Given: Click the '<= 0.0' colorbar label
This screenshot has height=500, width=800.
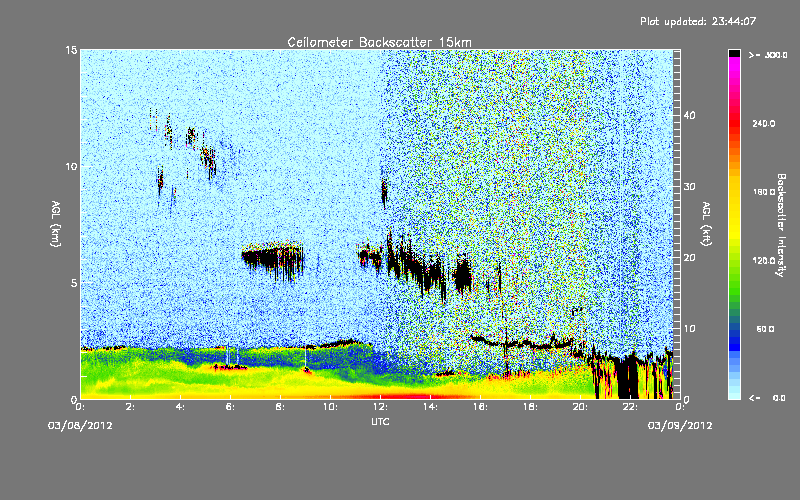Looking at the screenshot, I should point(768,397).
